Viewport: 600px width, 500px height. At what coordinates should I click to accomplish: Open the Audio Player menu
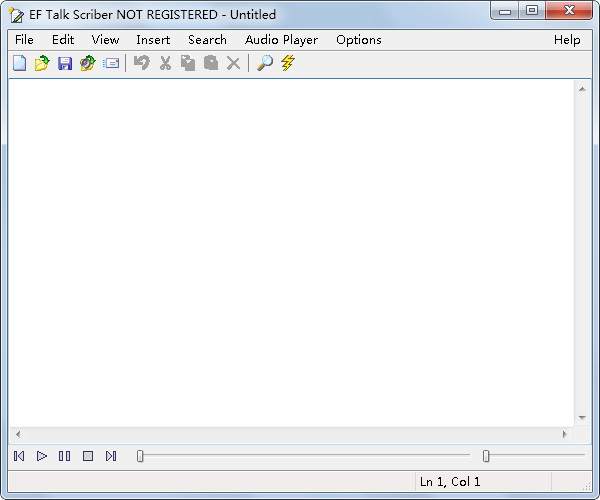coord(281,40)
